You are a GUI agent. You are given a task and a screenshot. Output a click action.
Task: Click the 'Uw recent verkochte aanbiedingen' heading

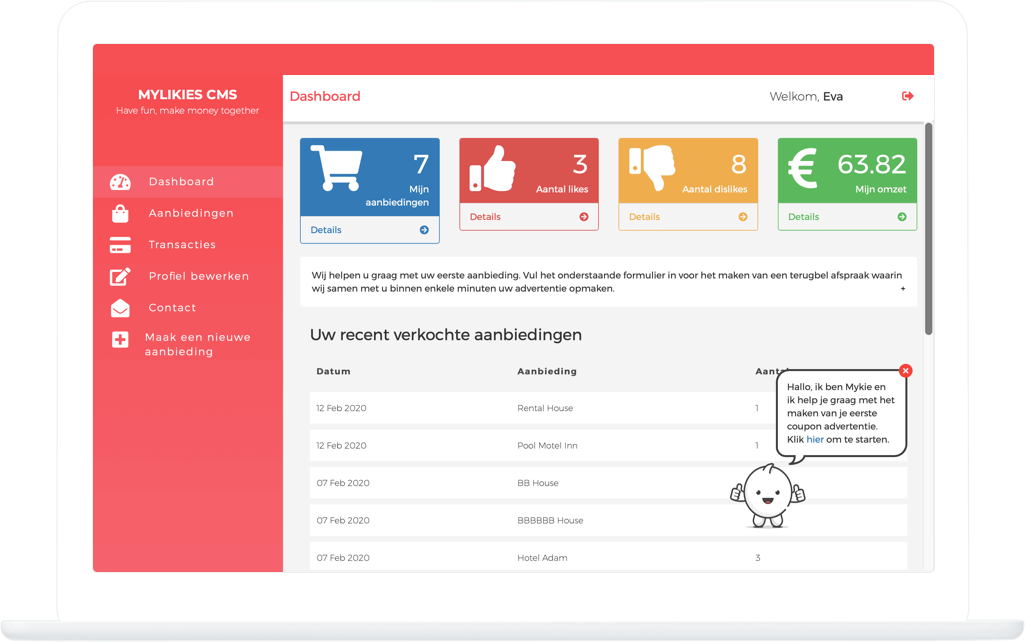(446, 335)
